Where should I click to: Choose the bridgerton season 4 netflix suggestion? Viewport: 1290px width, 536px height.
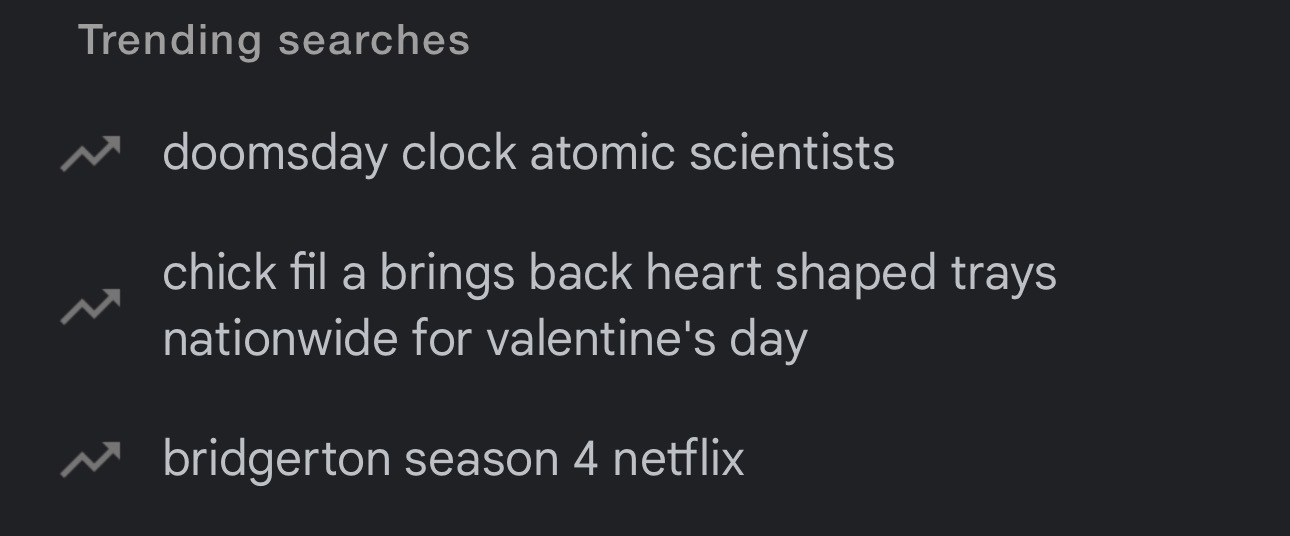tap(453, 459)
